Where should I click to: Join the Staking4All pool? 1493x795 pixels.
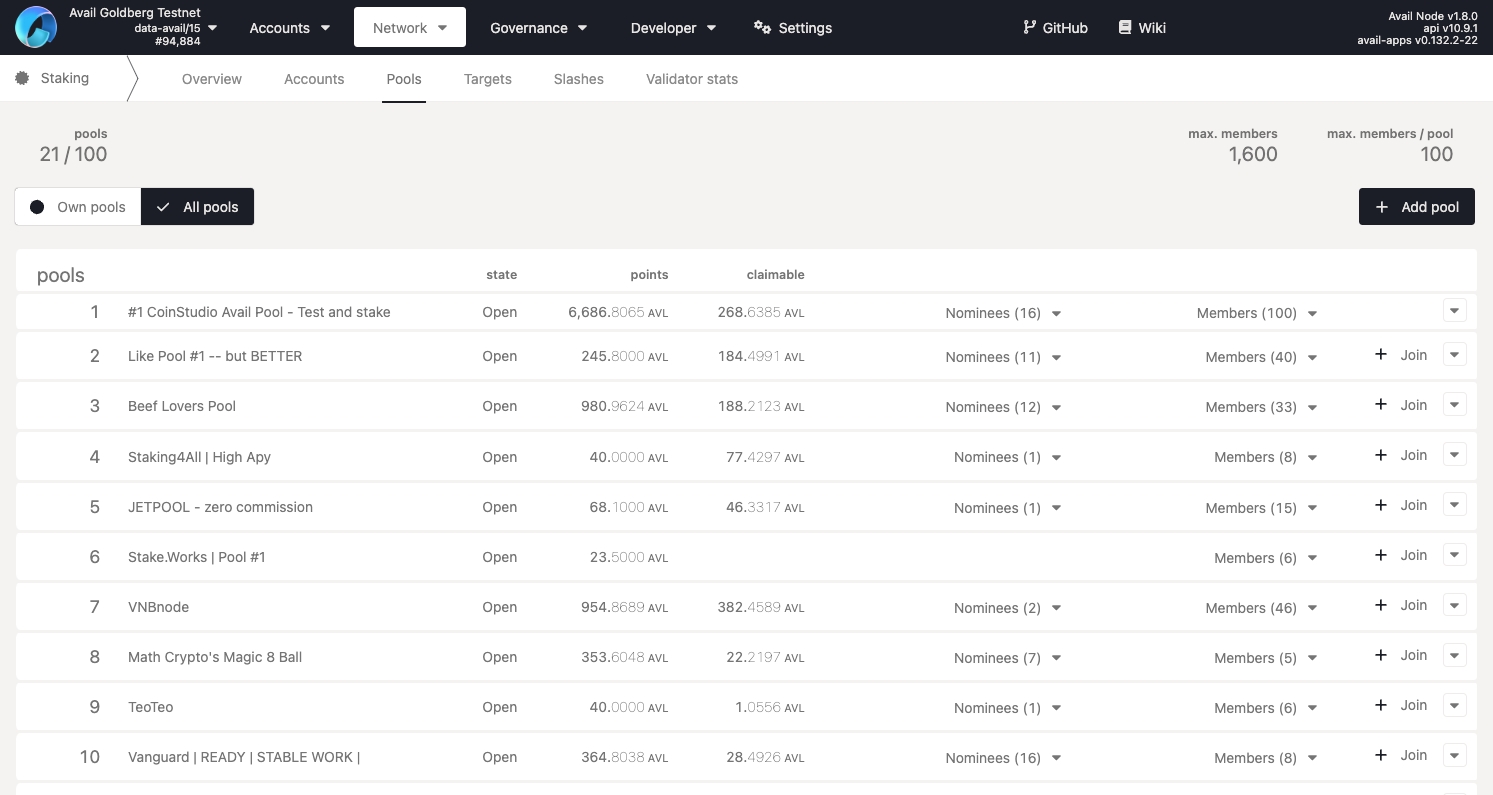(1402, 455)
